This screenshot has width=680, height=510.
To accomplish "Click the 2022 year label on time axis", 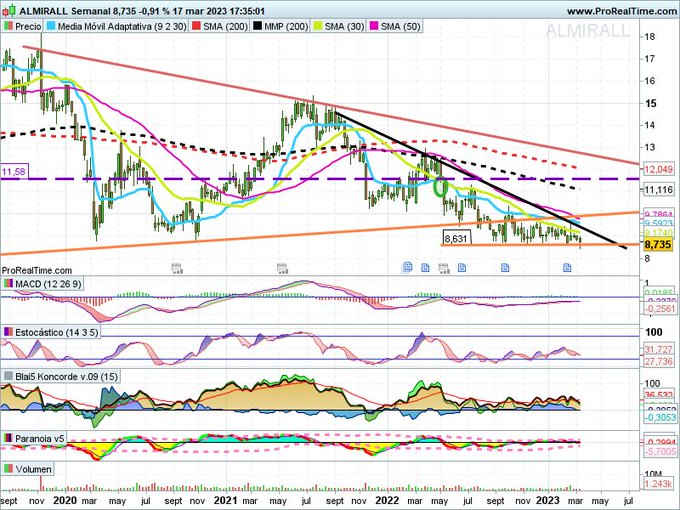I will point(387,500).
